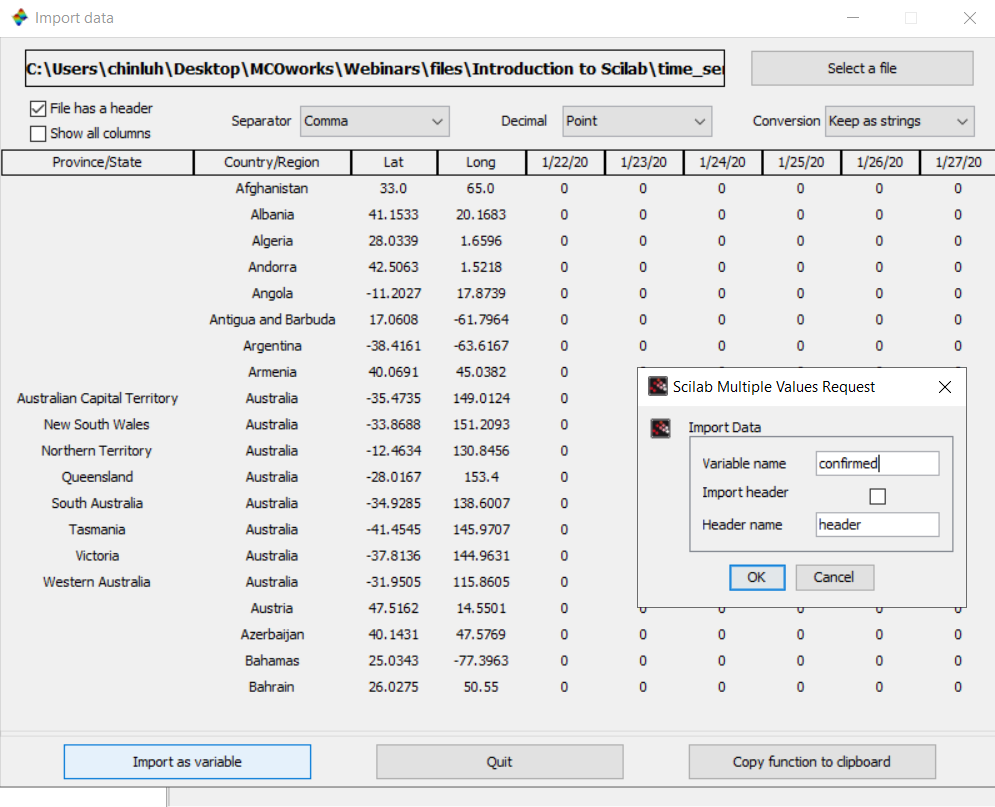Click the Argentina cell
Screen dimensions: 995x807
pyautogui.click(x=272, y=346)
